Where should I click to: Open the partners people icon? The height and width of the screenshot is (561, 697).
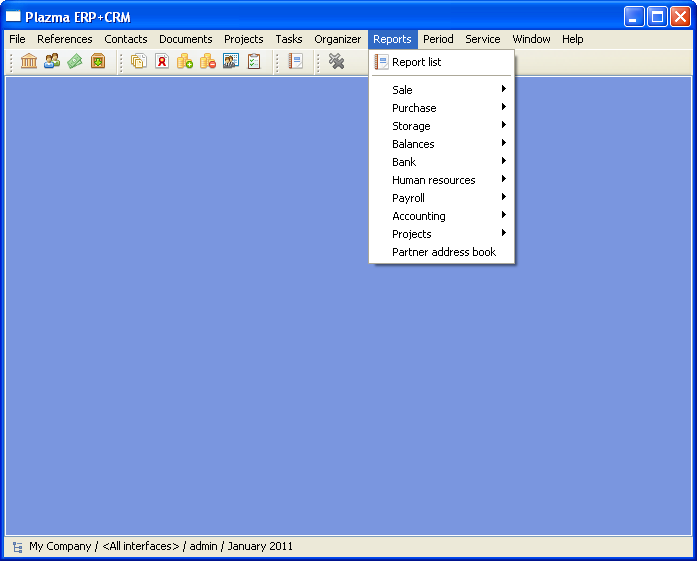pos(52,62)
